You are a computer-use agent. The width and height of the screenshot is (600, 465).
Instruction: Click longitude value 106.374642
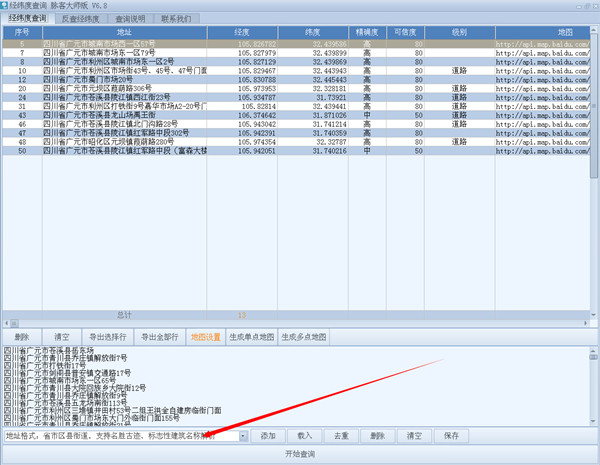point(257,115)
